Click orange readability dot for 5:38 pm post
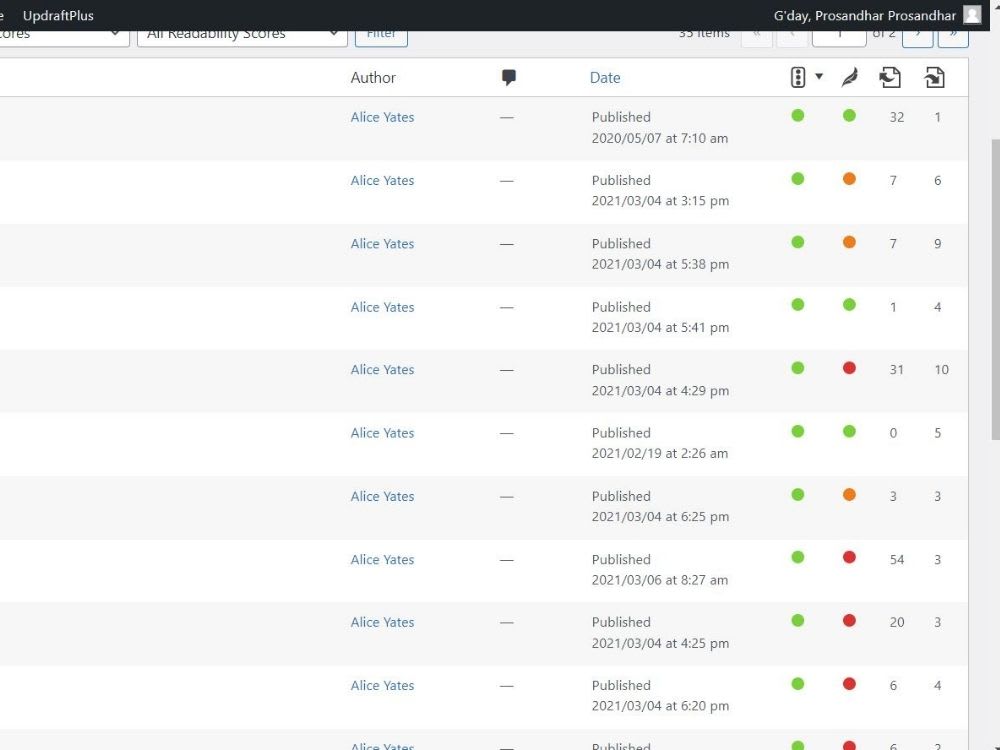Viewport: 1000px width, 750px height. tap(849, 242)
